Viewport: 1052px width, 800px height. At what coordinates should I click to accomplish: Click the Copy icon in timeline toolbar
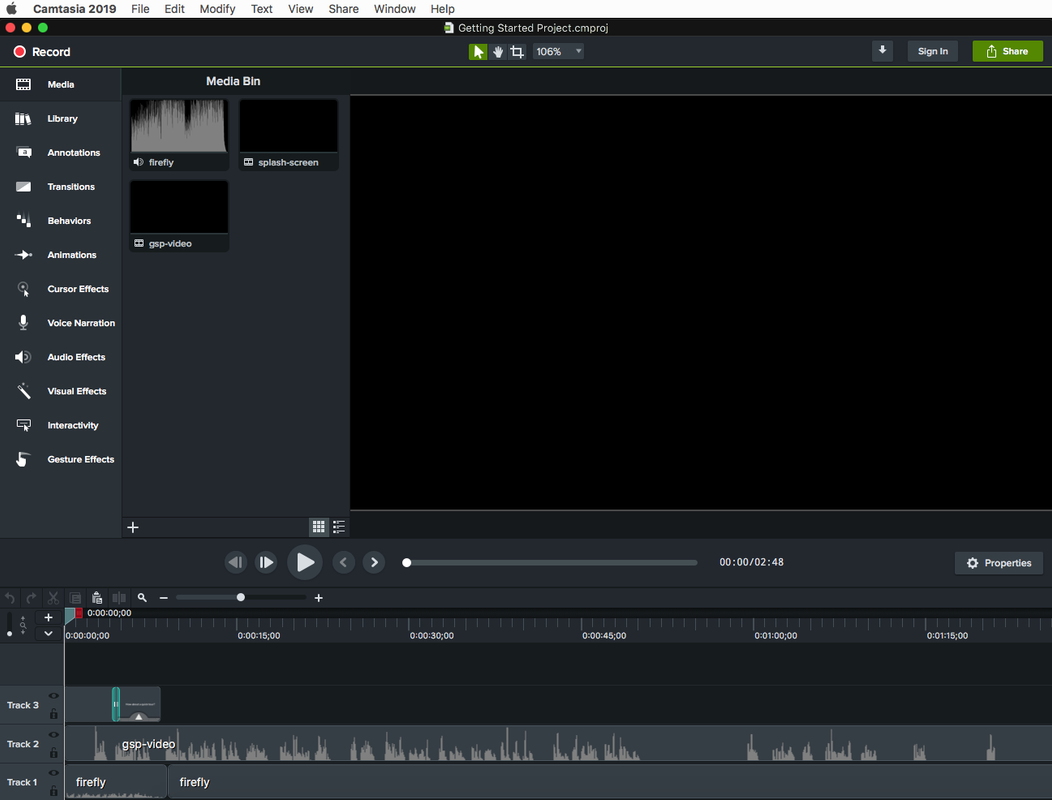coord(75,598)
